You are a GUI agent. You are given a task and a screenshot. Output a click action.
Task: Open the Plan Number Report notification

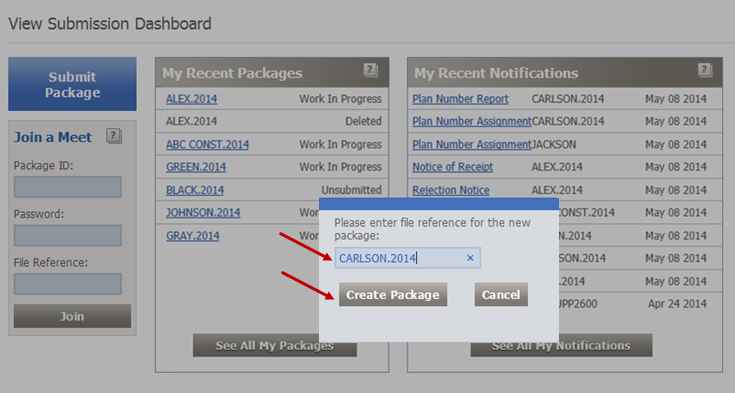click(x=460, y=99)
